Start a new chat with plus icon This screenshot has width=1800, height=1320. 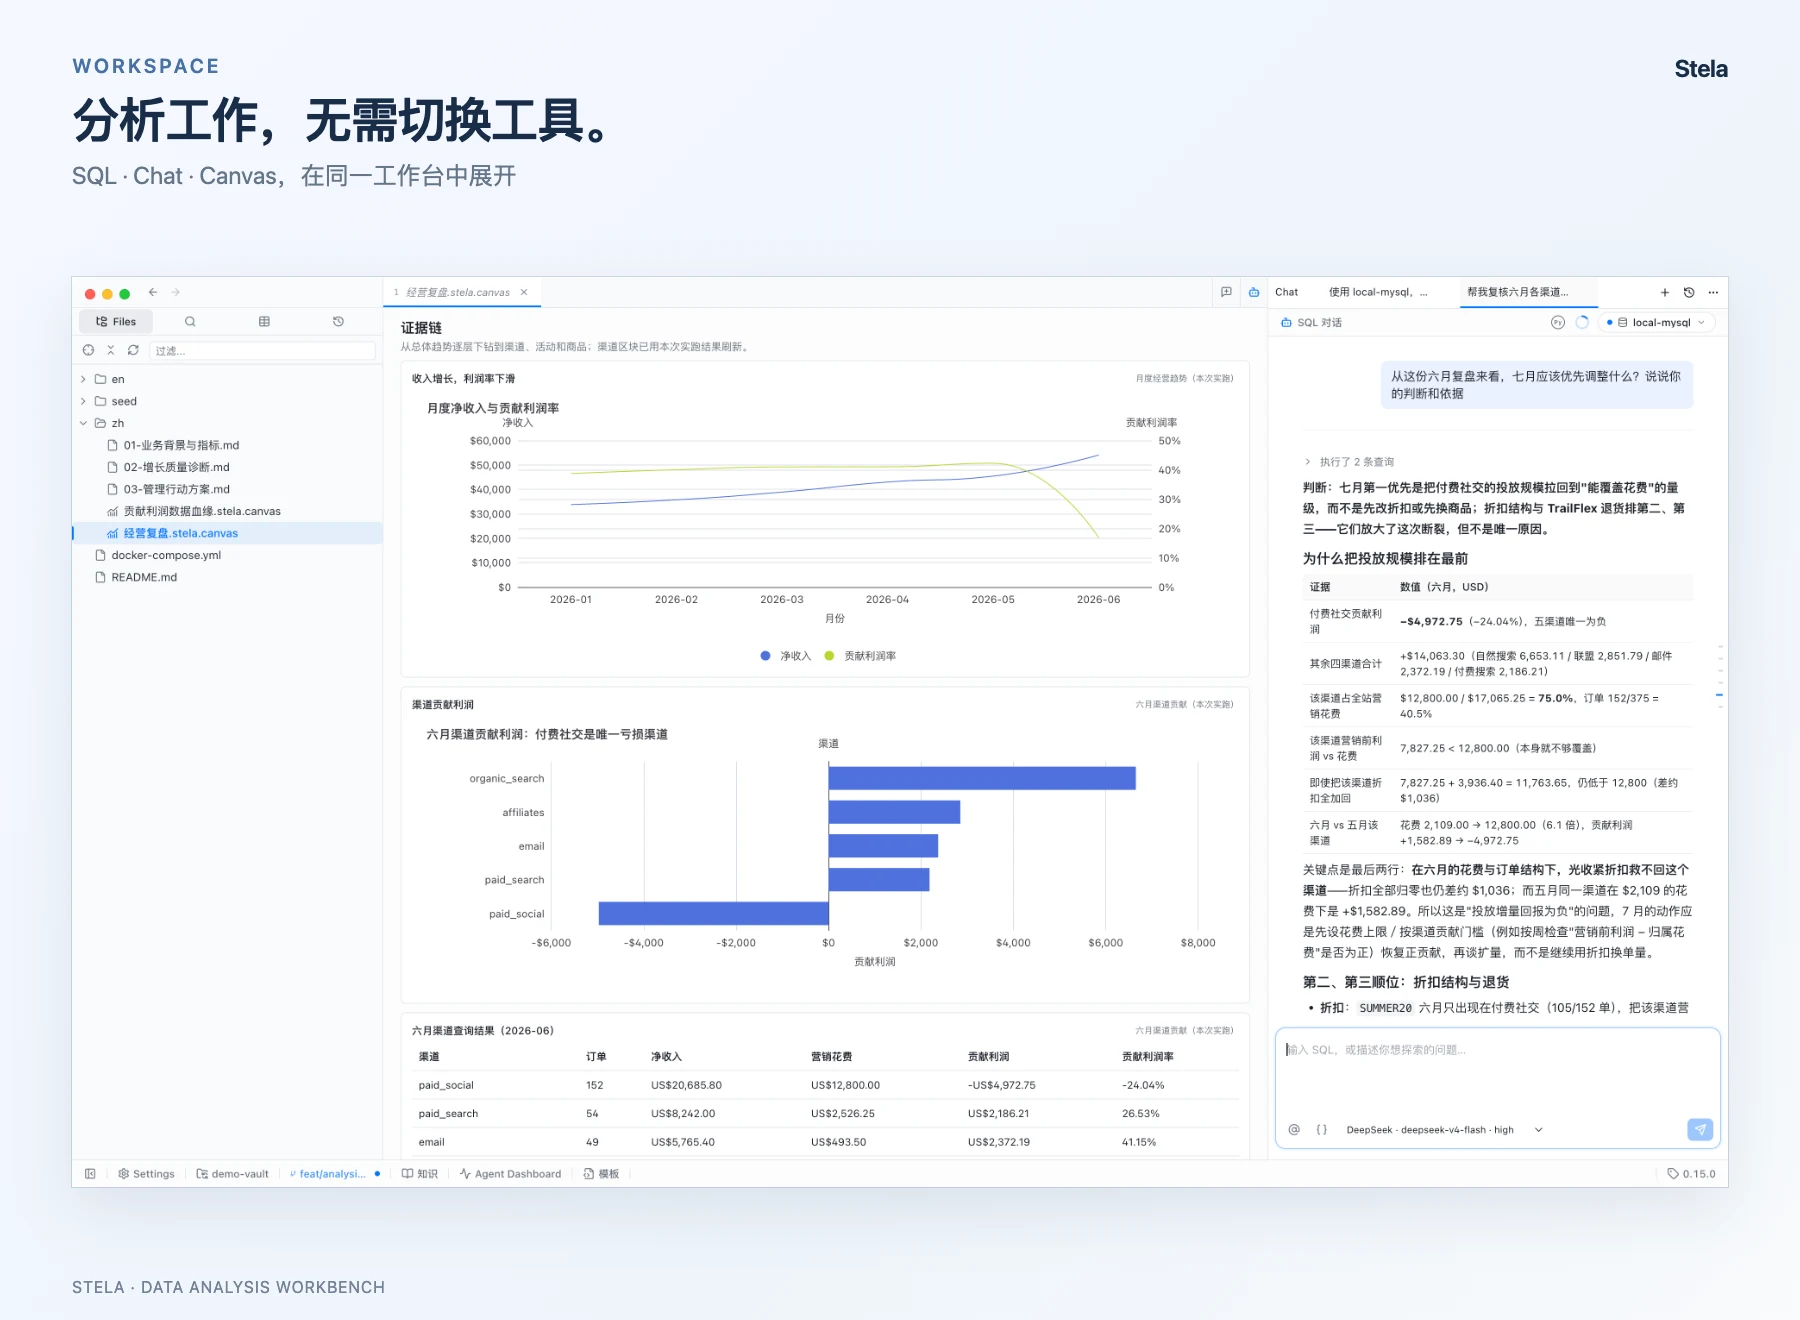pyautogui.click(x=1665, y=292)
